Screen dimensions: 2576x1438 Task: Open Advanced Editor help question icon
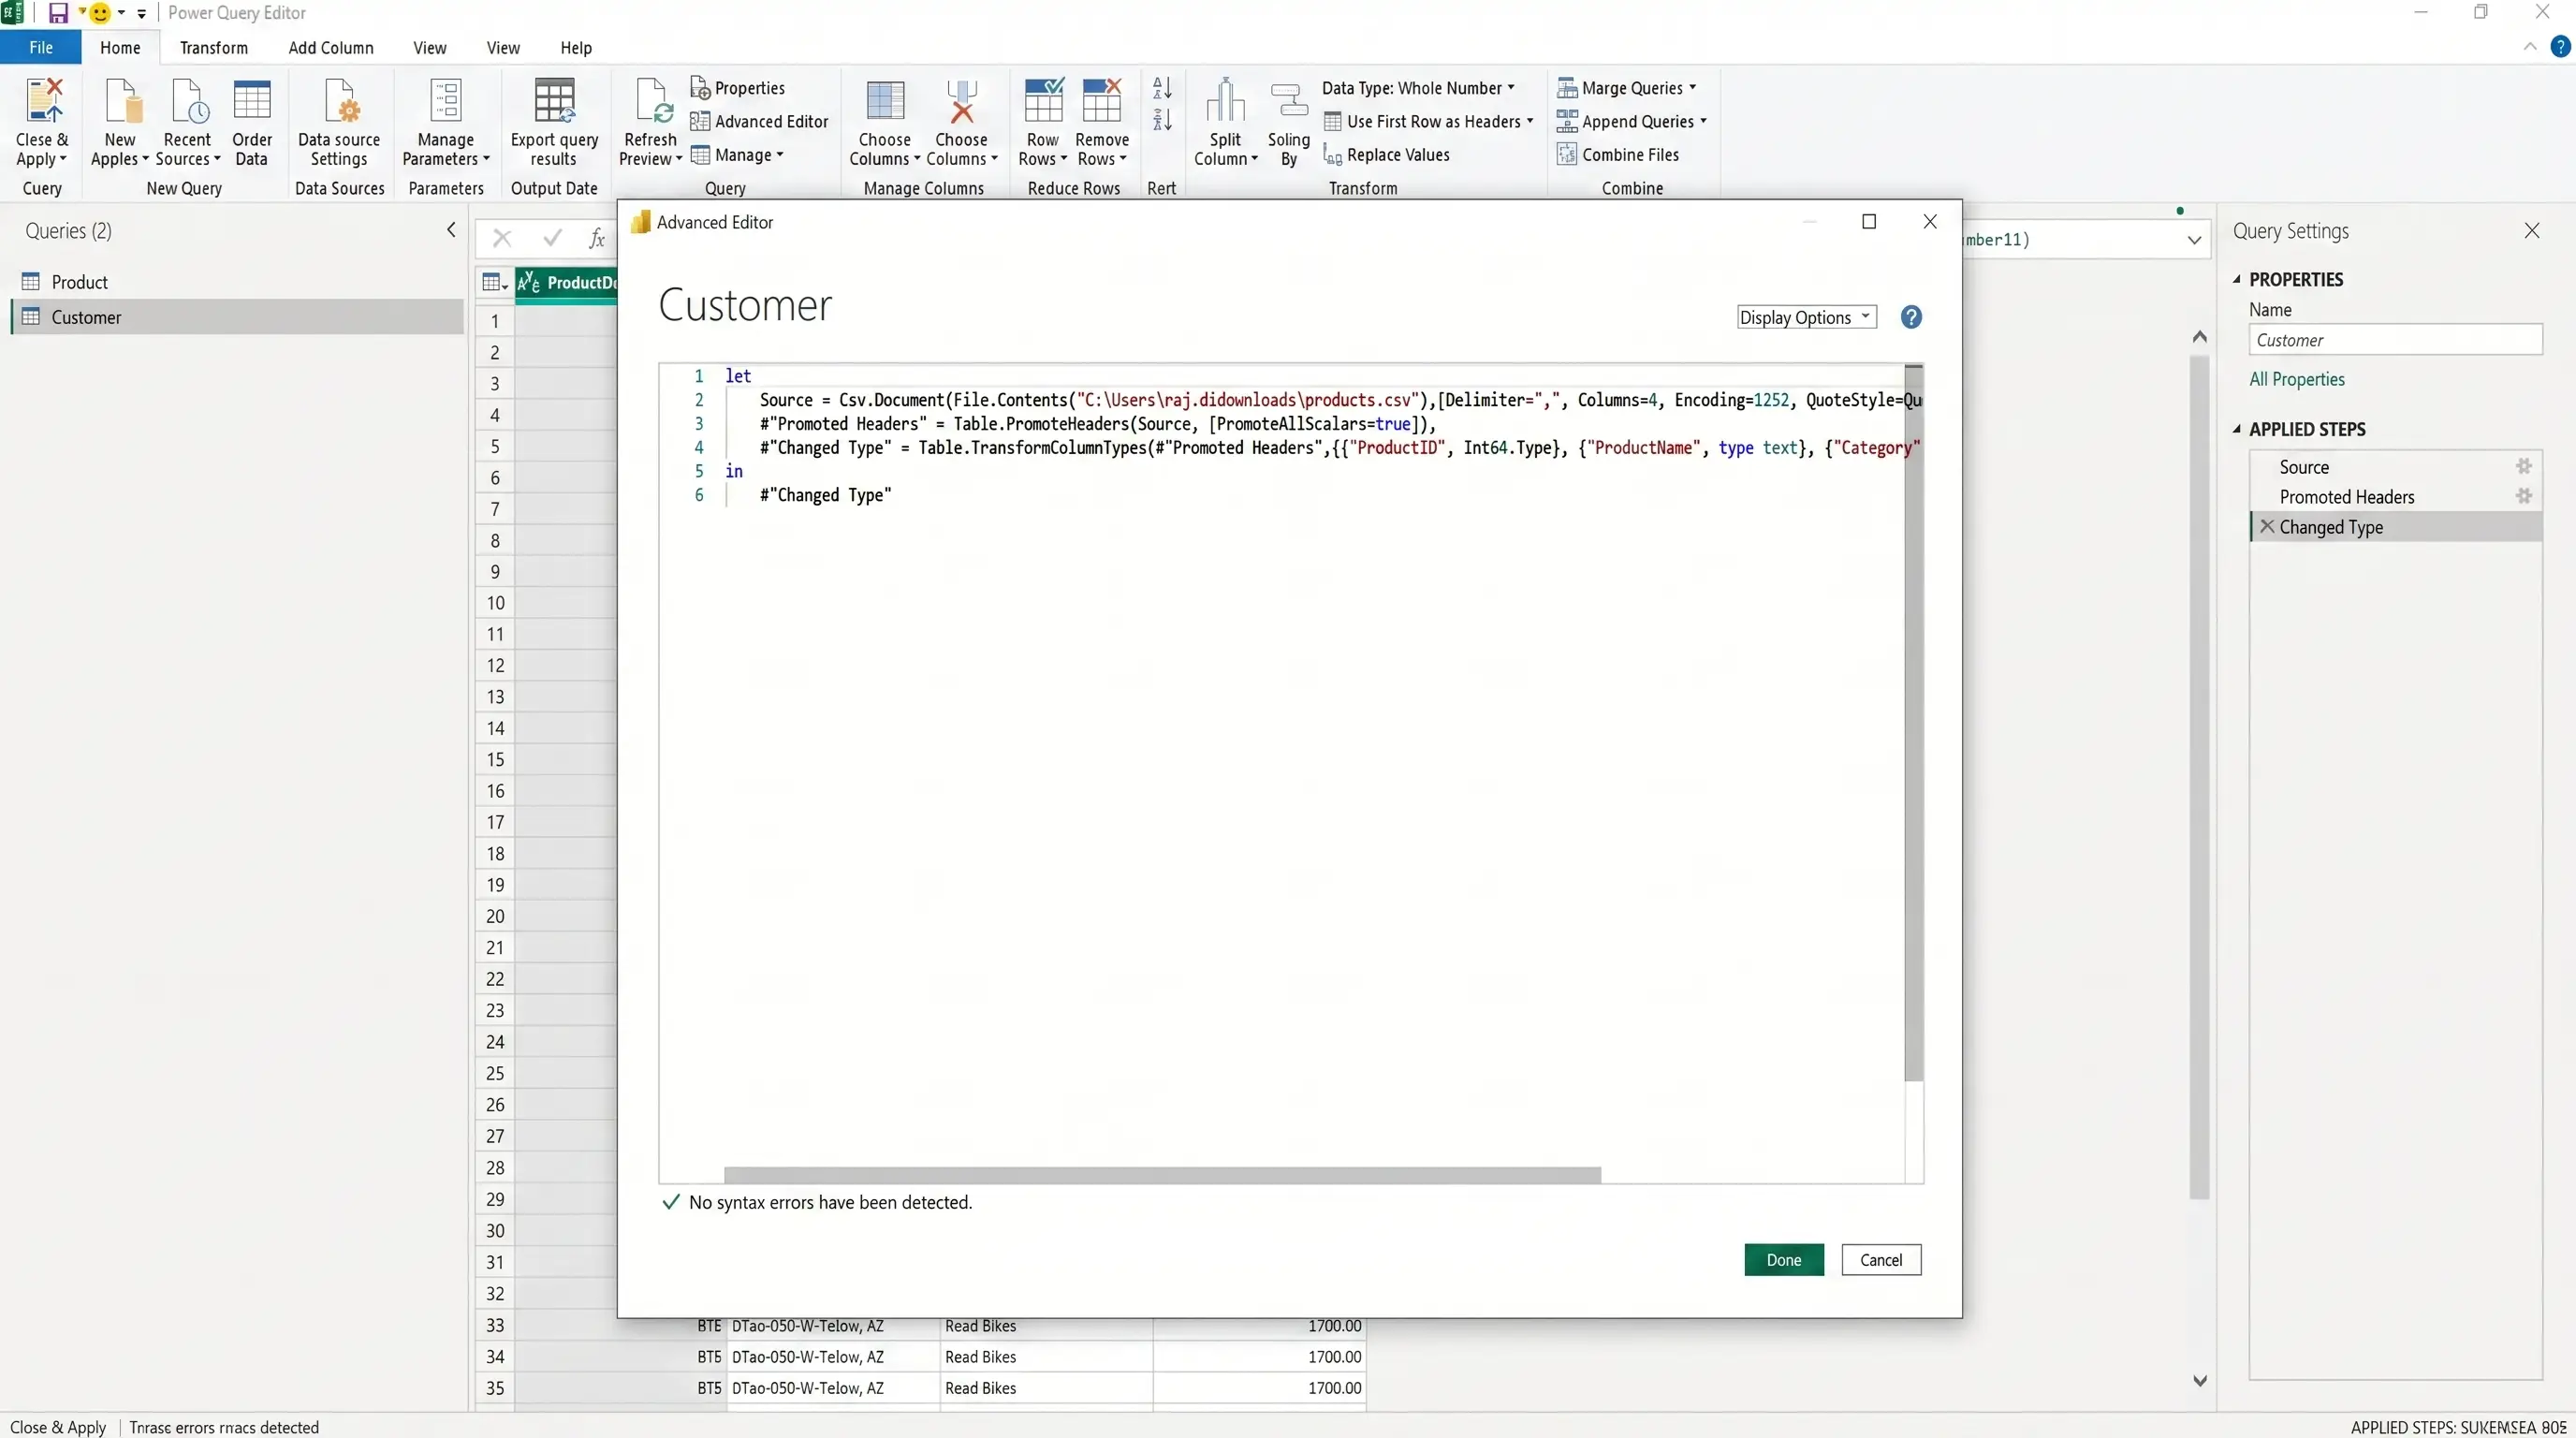coord(1911,317)
